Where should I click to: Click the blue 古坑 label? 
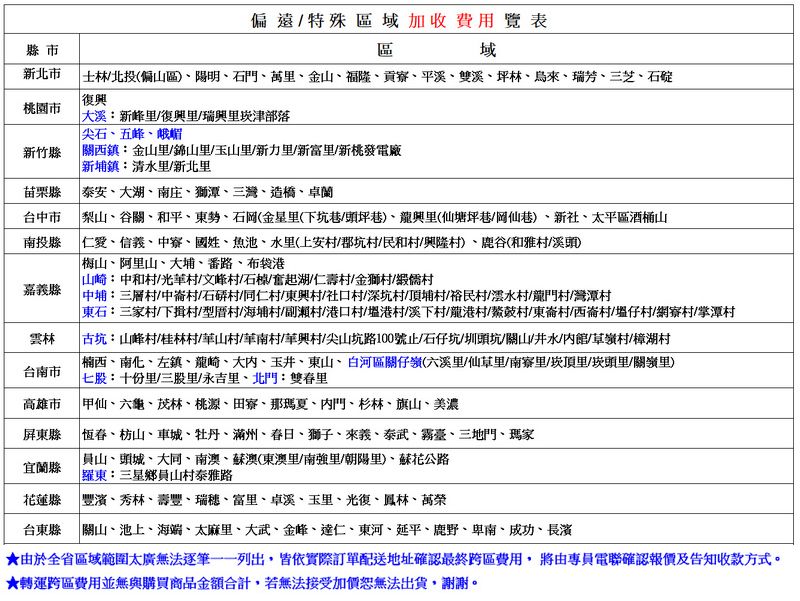click(x=94, y=340)
